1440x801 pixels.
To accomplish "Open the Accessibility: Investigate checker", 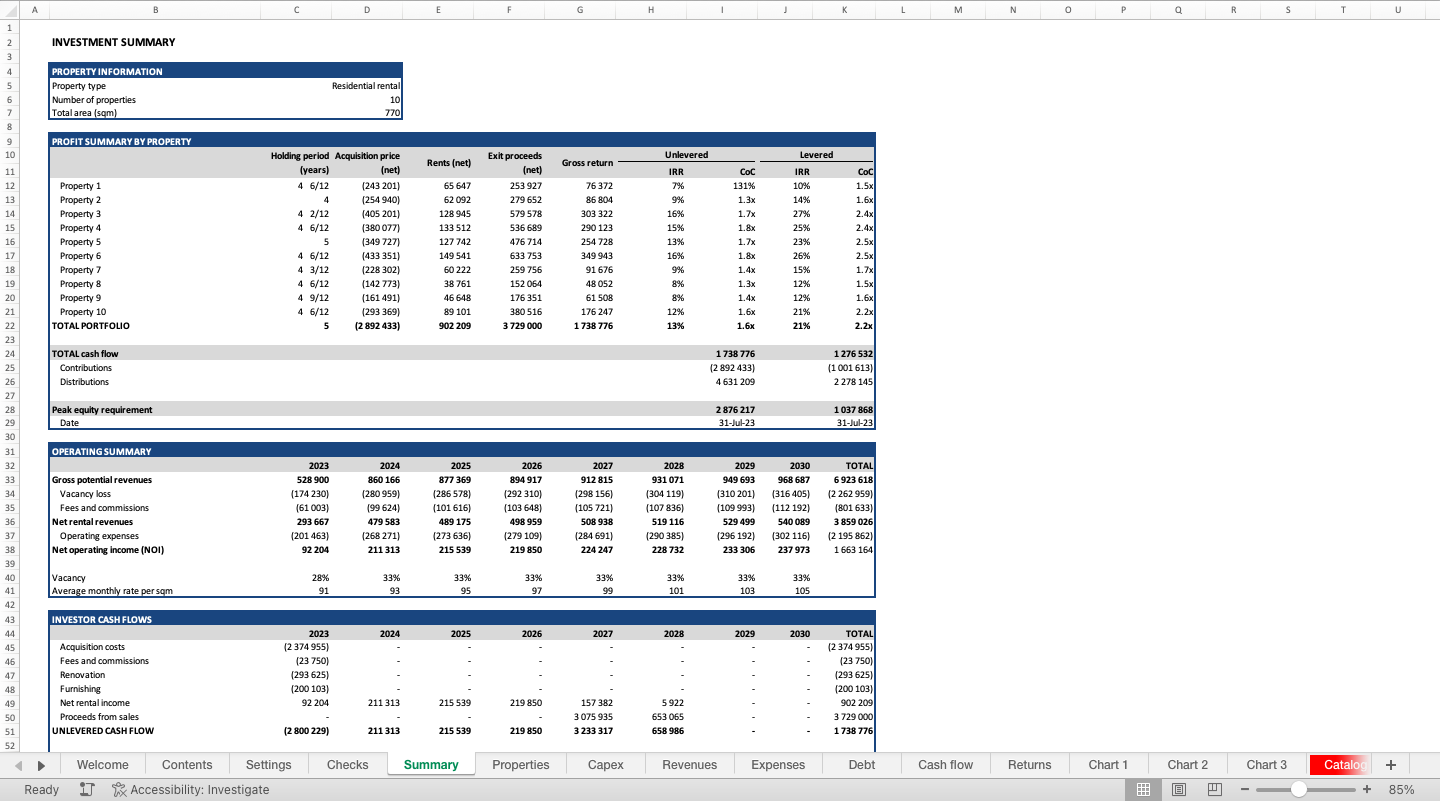I will pos(191,789).
